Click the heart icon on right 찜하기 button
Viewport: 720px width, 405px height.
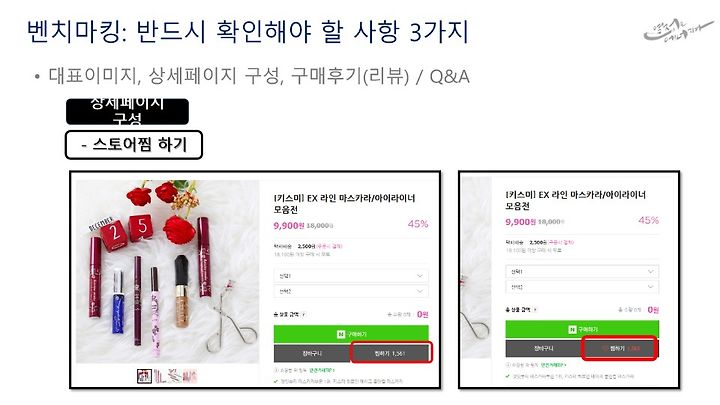[x=605, y=349]
